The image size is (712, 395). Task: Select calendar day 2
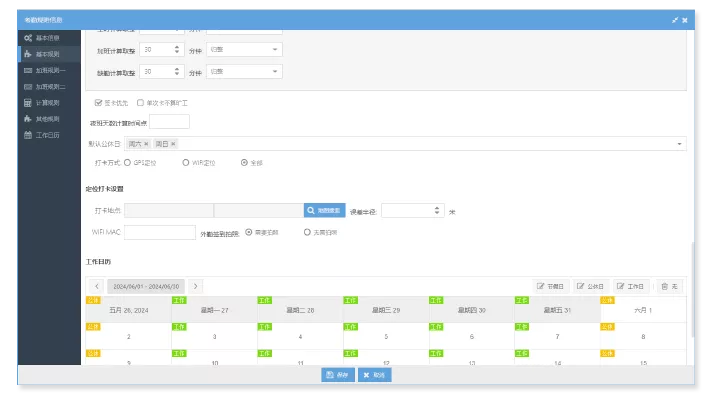[129, 336]
